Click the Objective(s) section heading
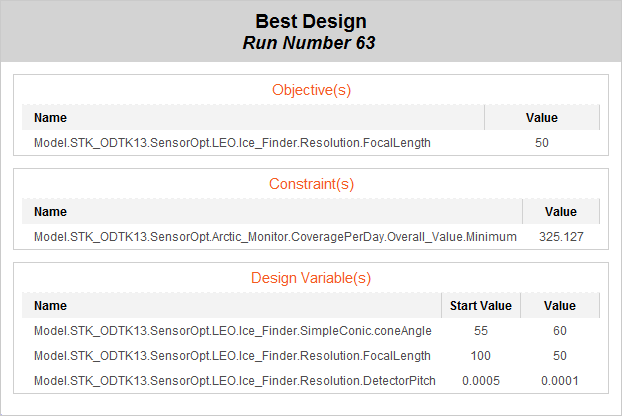 click(311, 90)
